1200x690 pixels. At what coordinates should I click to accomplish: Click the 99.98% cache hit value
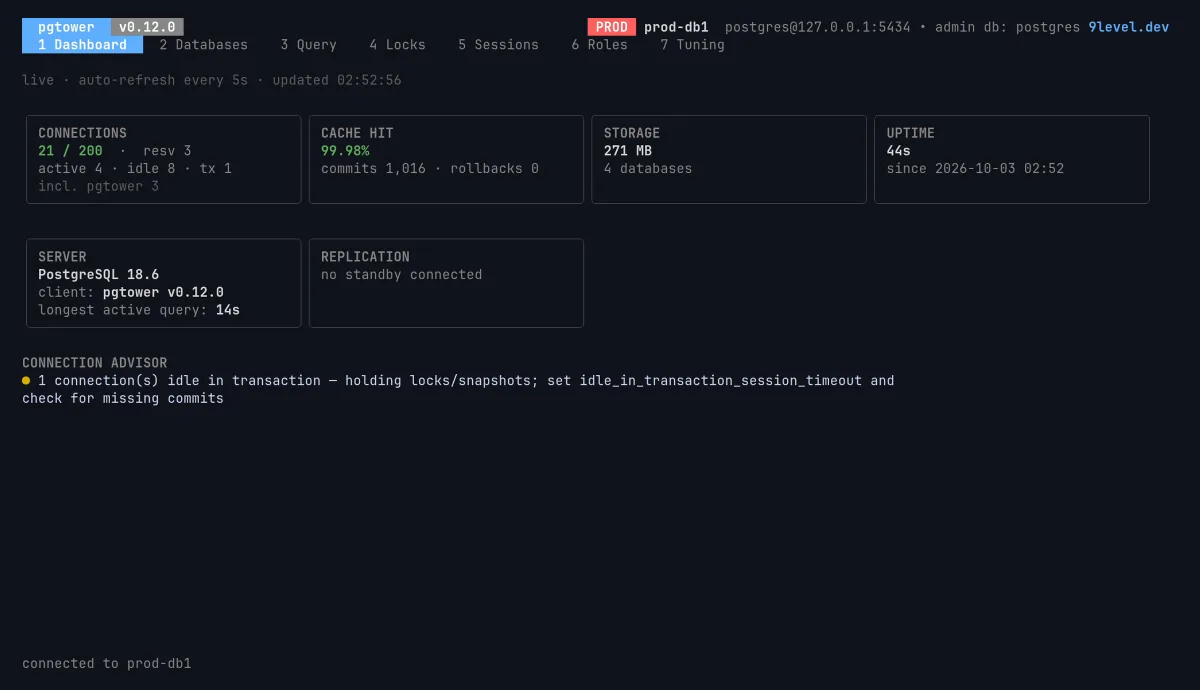tap(345, 151)
